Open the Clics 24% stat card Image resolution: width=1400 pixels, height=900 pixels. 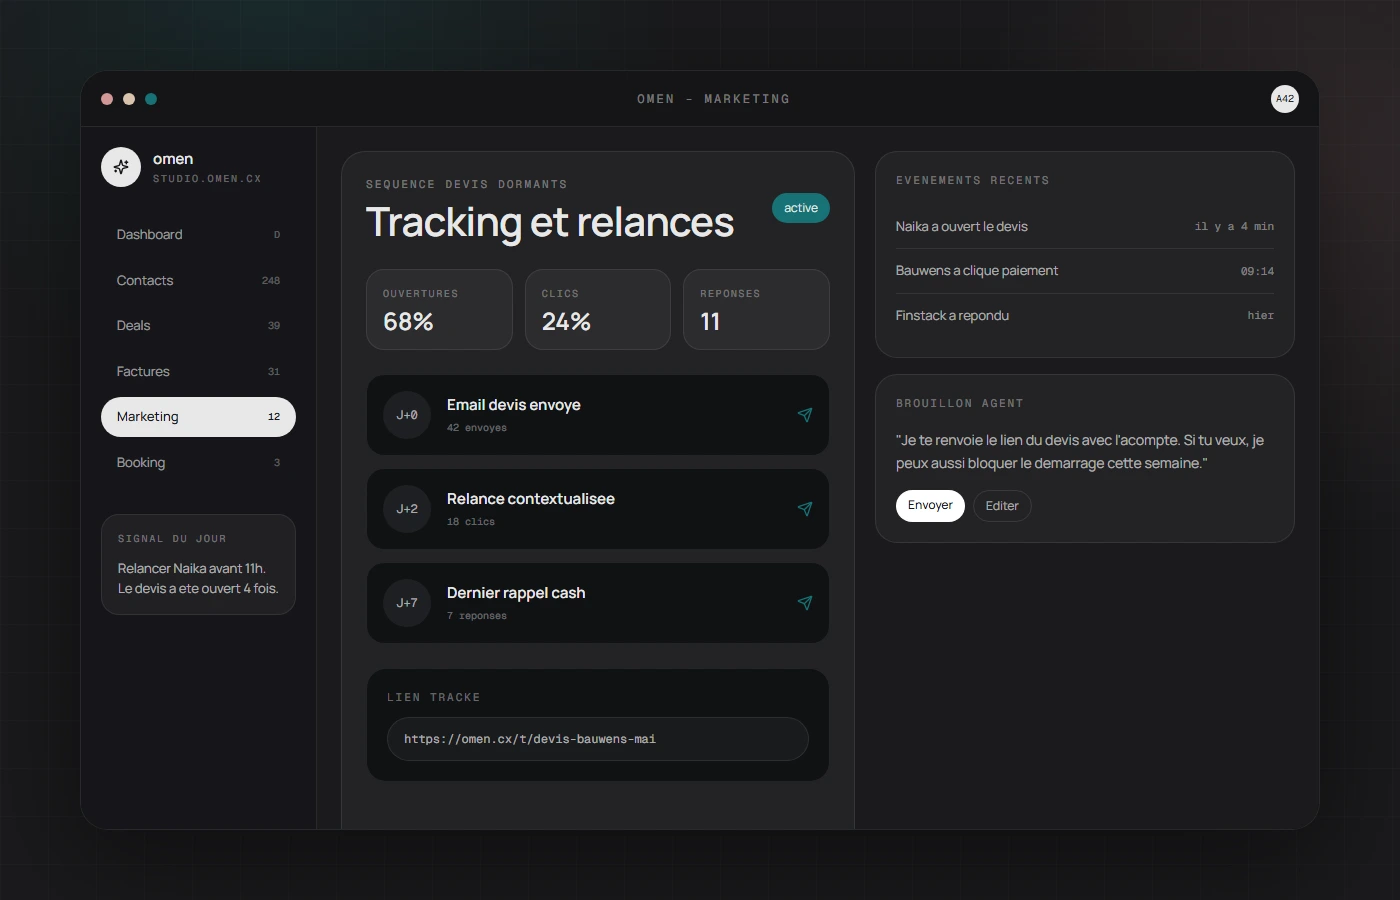pos(598,309)
